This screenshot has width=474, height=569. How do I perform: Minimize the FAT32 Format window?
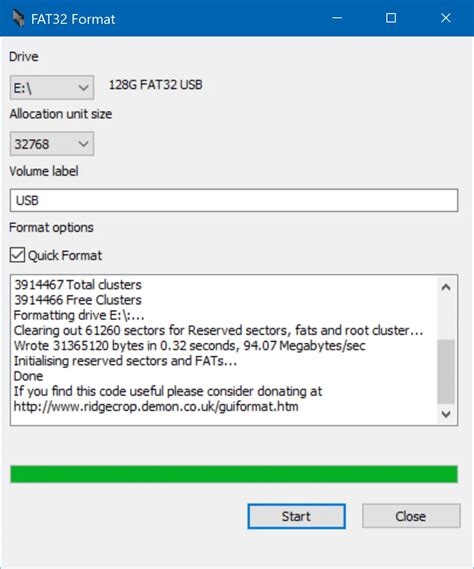[337, 18]
